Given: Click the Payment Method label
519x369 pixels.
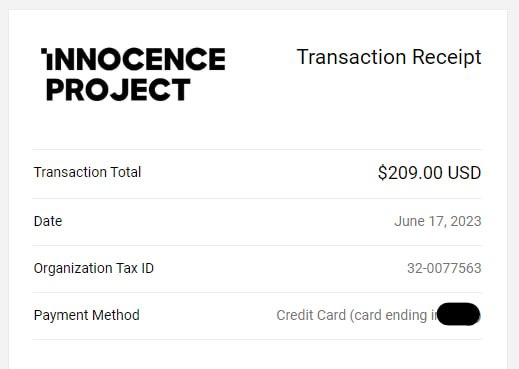Looking at the screenshot, I should pos(87,315).
